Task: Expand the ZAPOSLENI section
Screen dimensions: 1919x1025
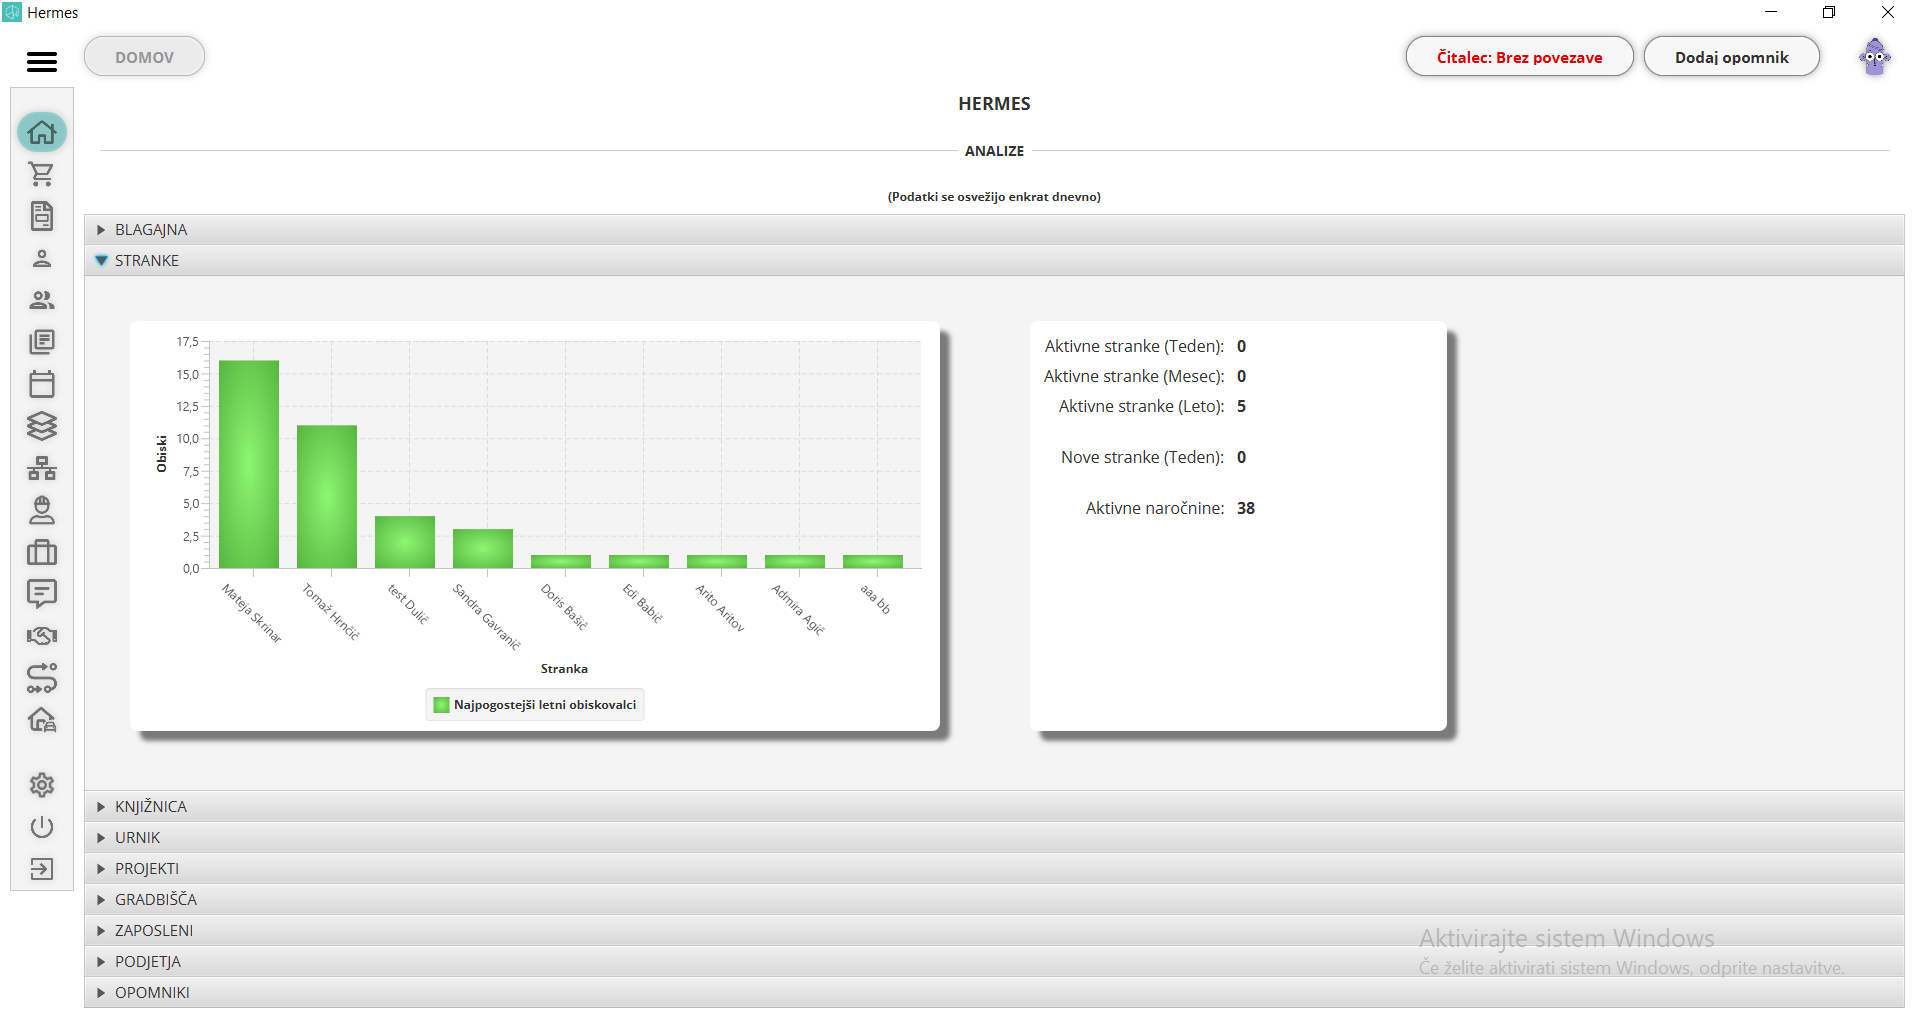Action: pyautogui.click(x=994, y=930)
